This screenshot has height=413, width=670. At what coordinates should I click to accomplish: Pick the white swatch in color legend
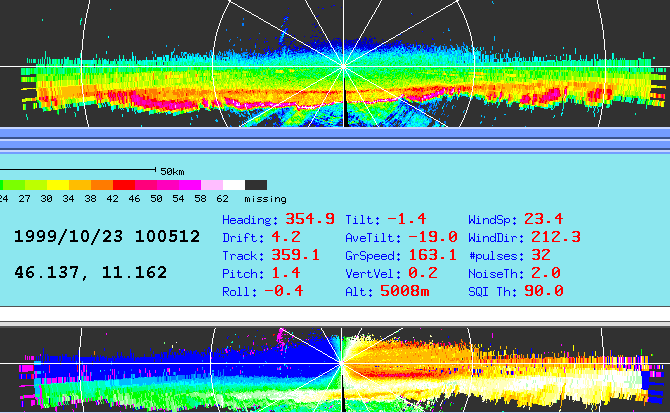coord(234,185)
